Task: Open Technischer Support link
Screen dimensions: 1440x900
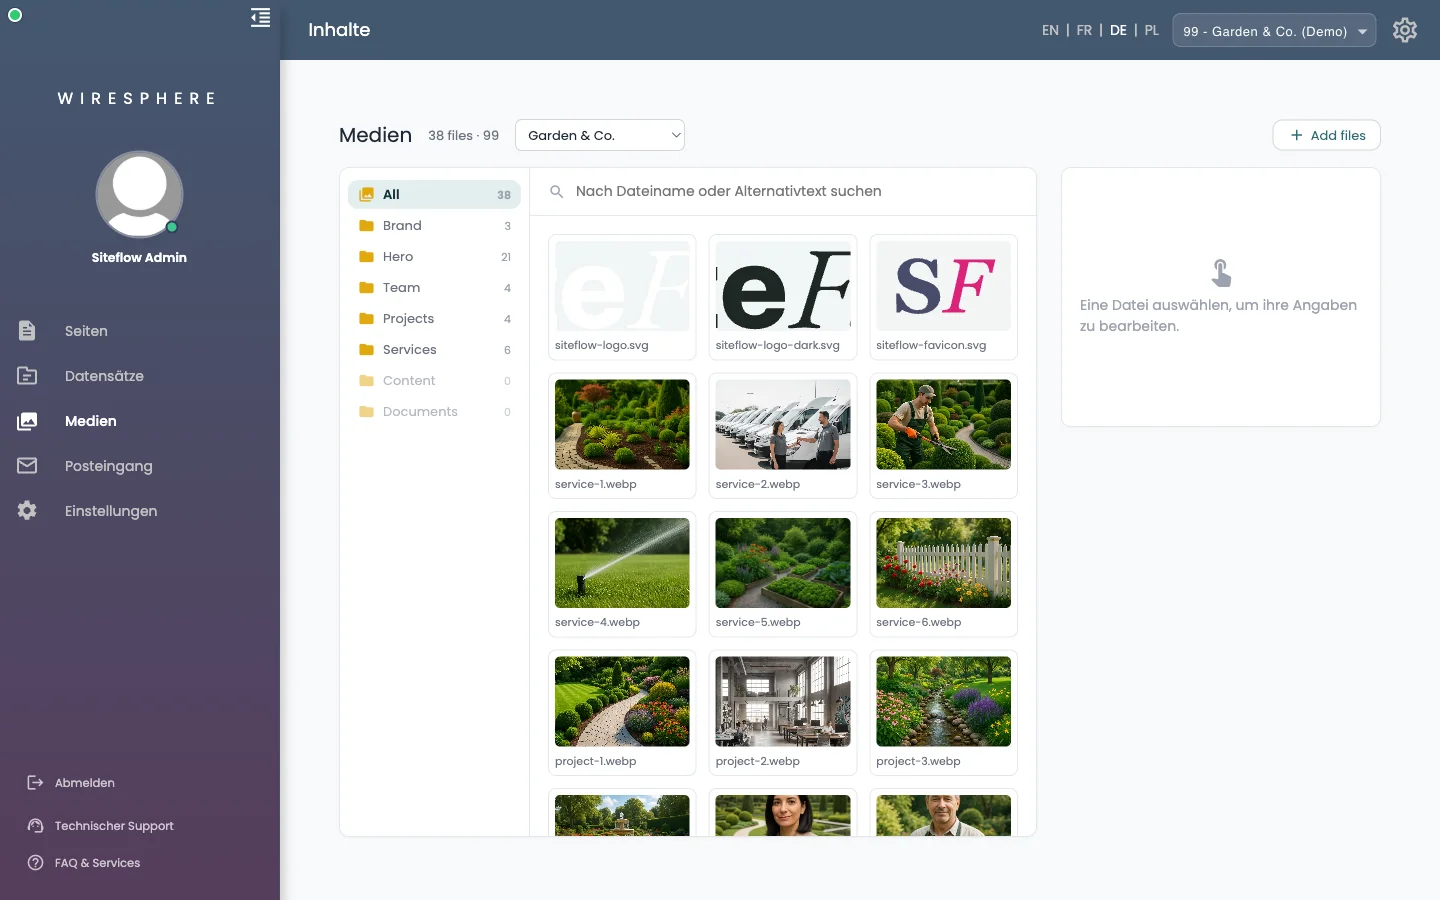Action: point(114,826)
